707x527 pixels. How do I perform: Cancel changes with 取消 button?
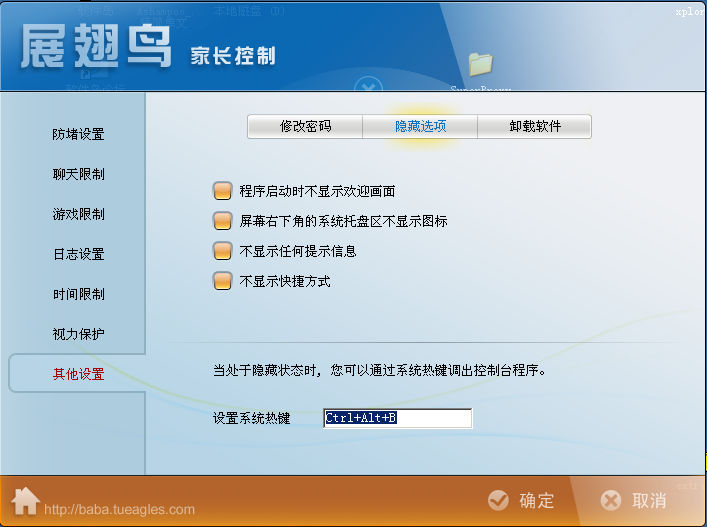(634, 500)
